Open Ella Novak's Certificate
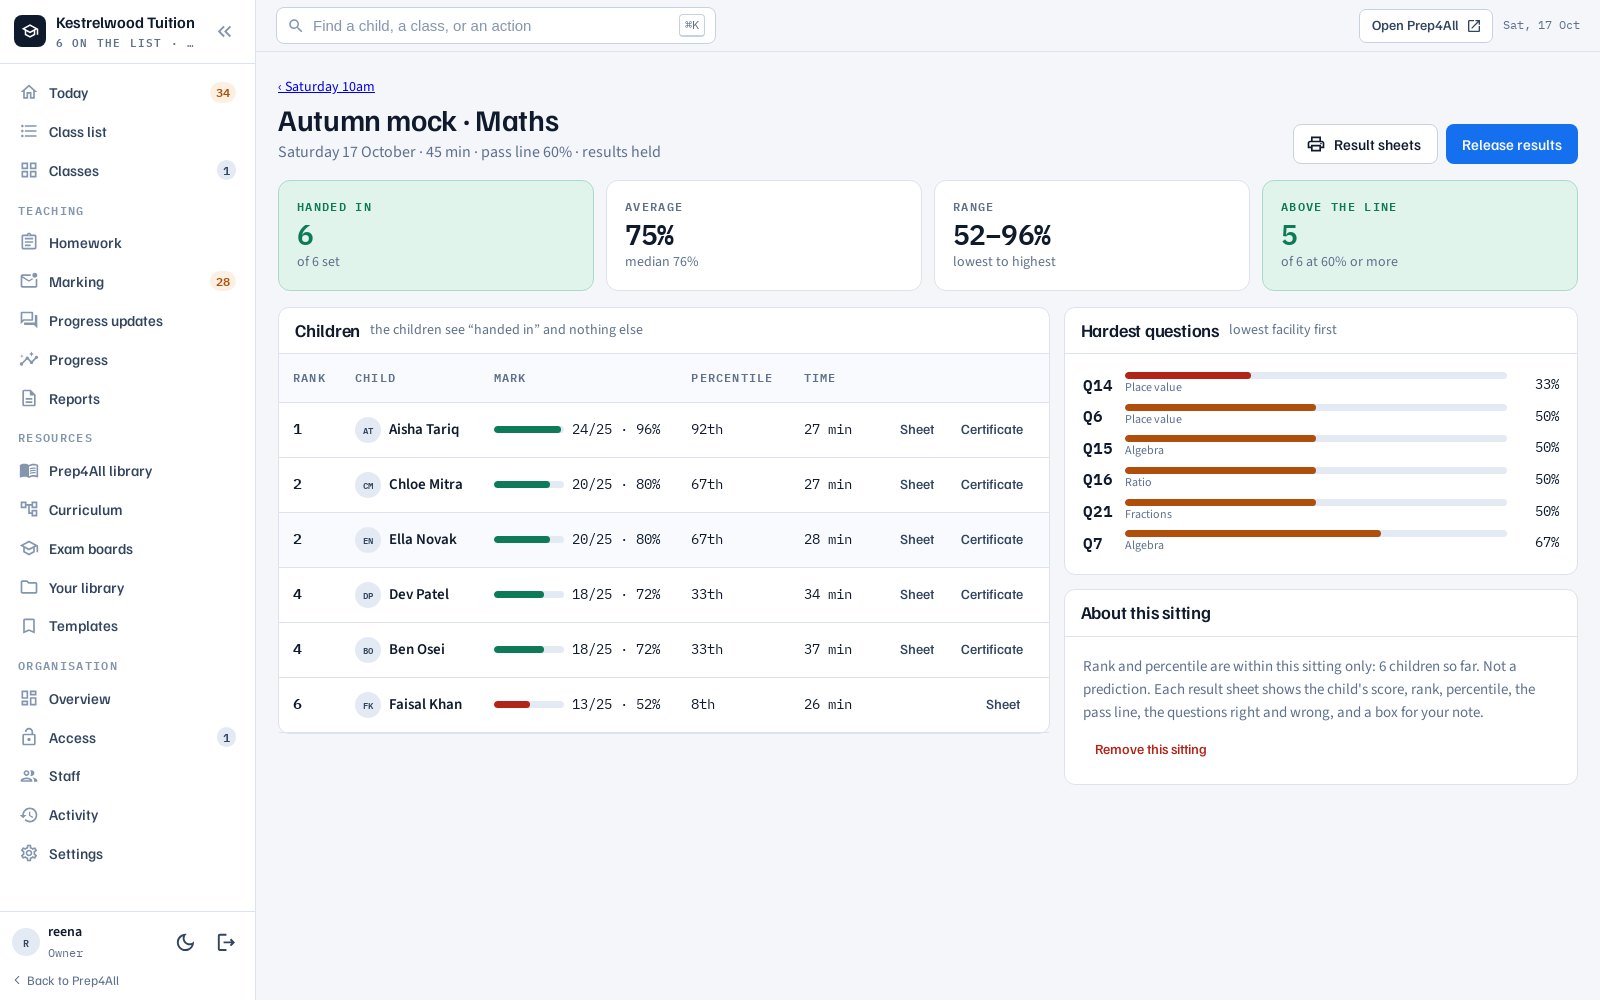 991,540
